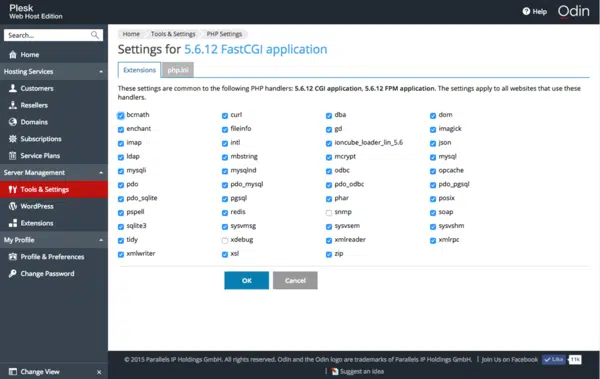Click the Facebook Like button
This screenshot has height=379, width=600.
click(553, 359)
